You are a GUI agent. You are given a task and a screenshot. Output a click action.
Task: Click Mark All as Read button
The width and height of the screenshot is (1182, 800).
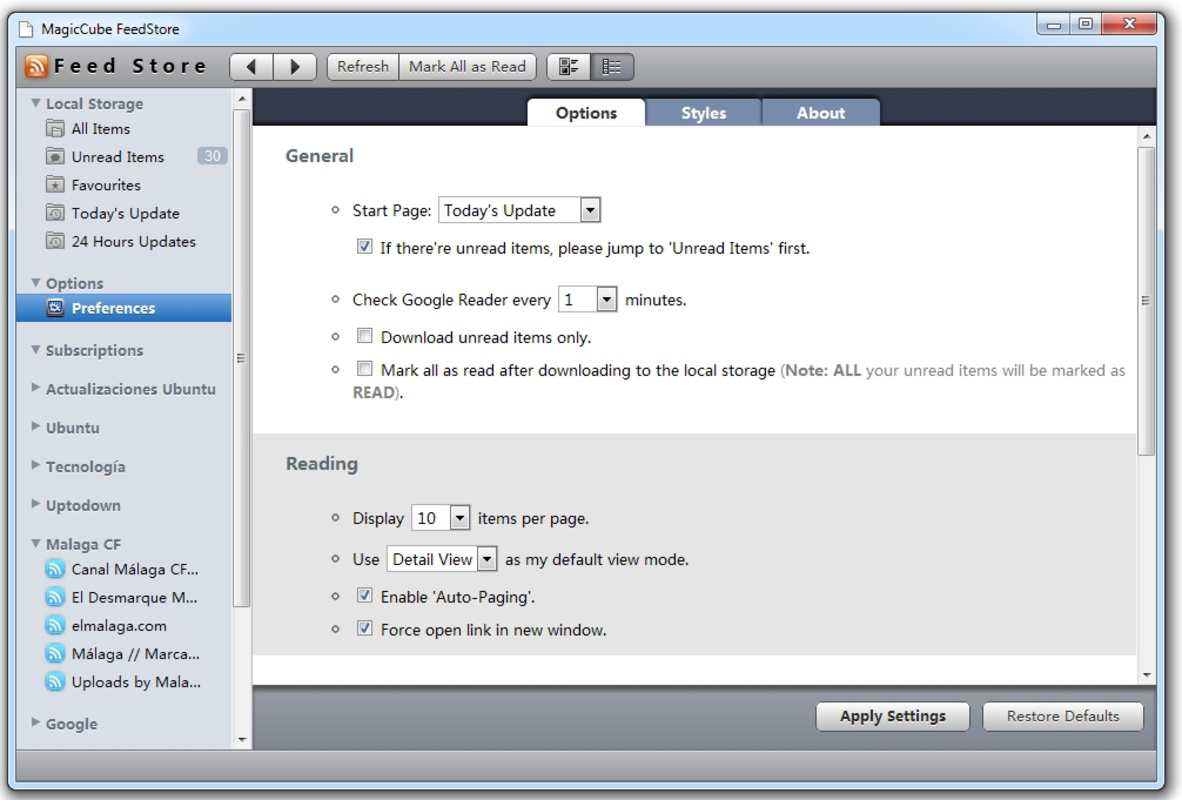tap(467, 66)
